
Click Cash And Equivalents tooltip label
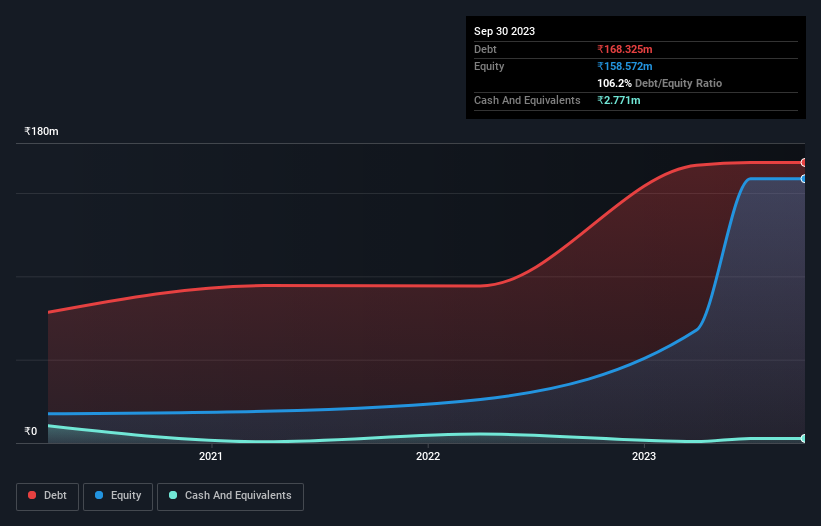click(527, 100)
